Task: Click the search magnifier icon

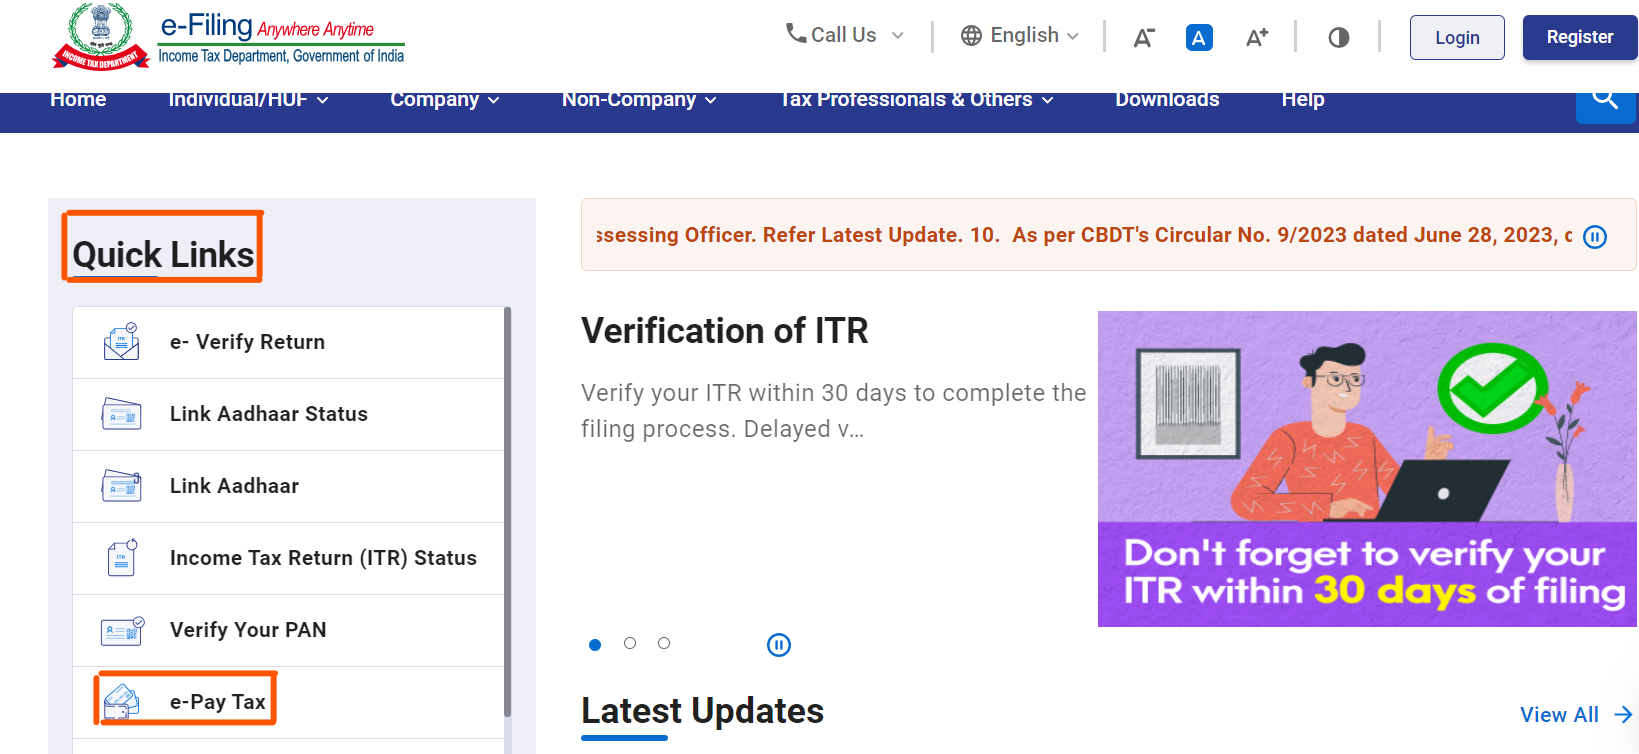Action: tap(1605, 101)
